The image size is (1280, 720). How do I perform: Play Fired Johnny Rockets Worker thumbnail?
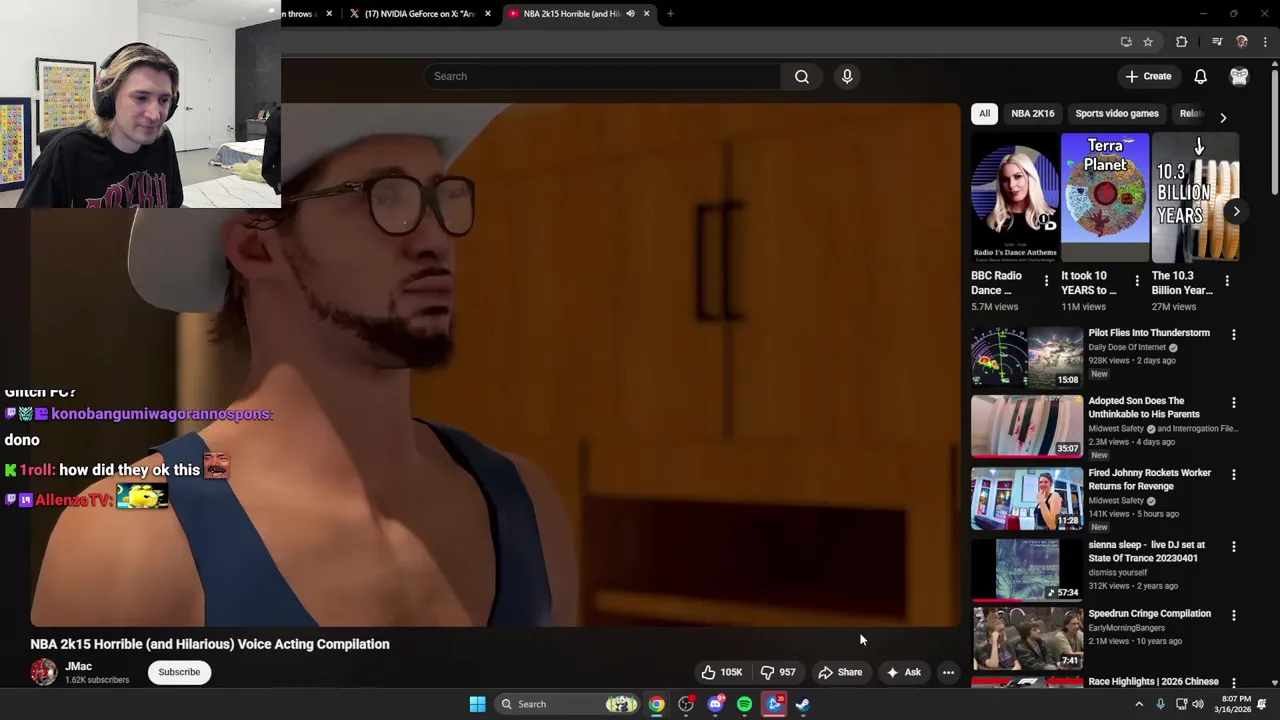[1027, 497]
